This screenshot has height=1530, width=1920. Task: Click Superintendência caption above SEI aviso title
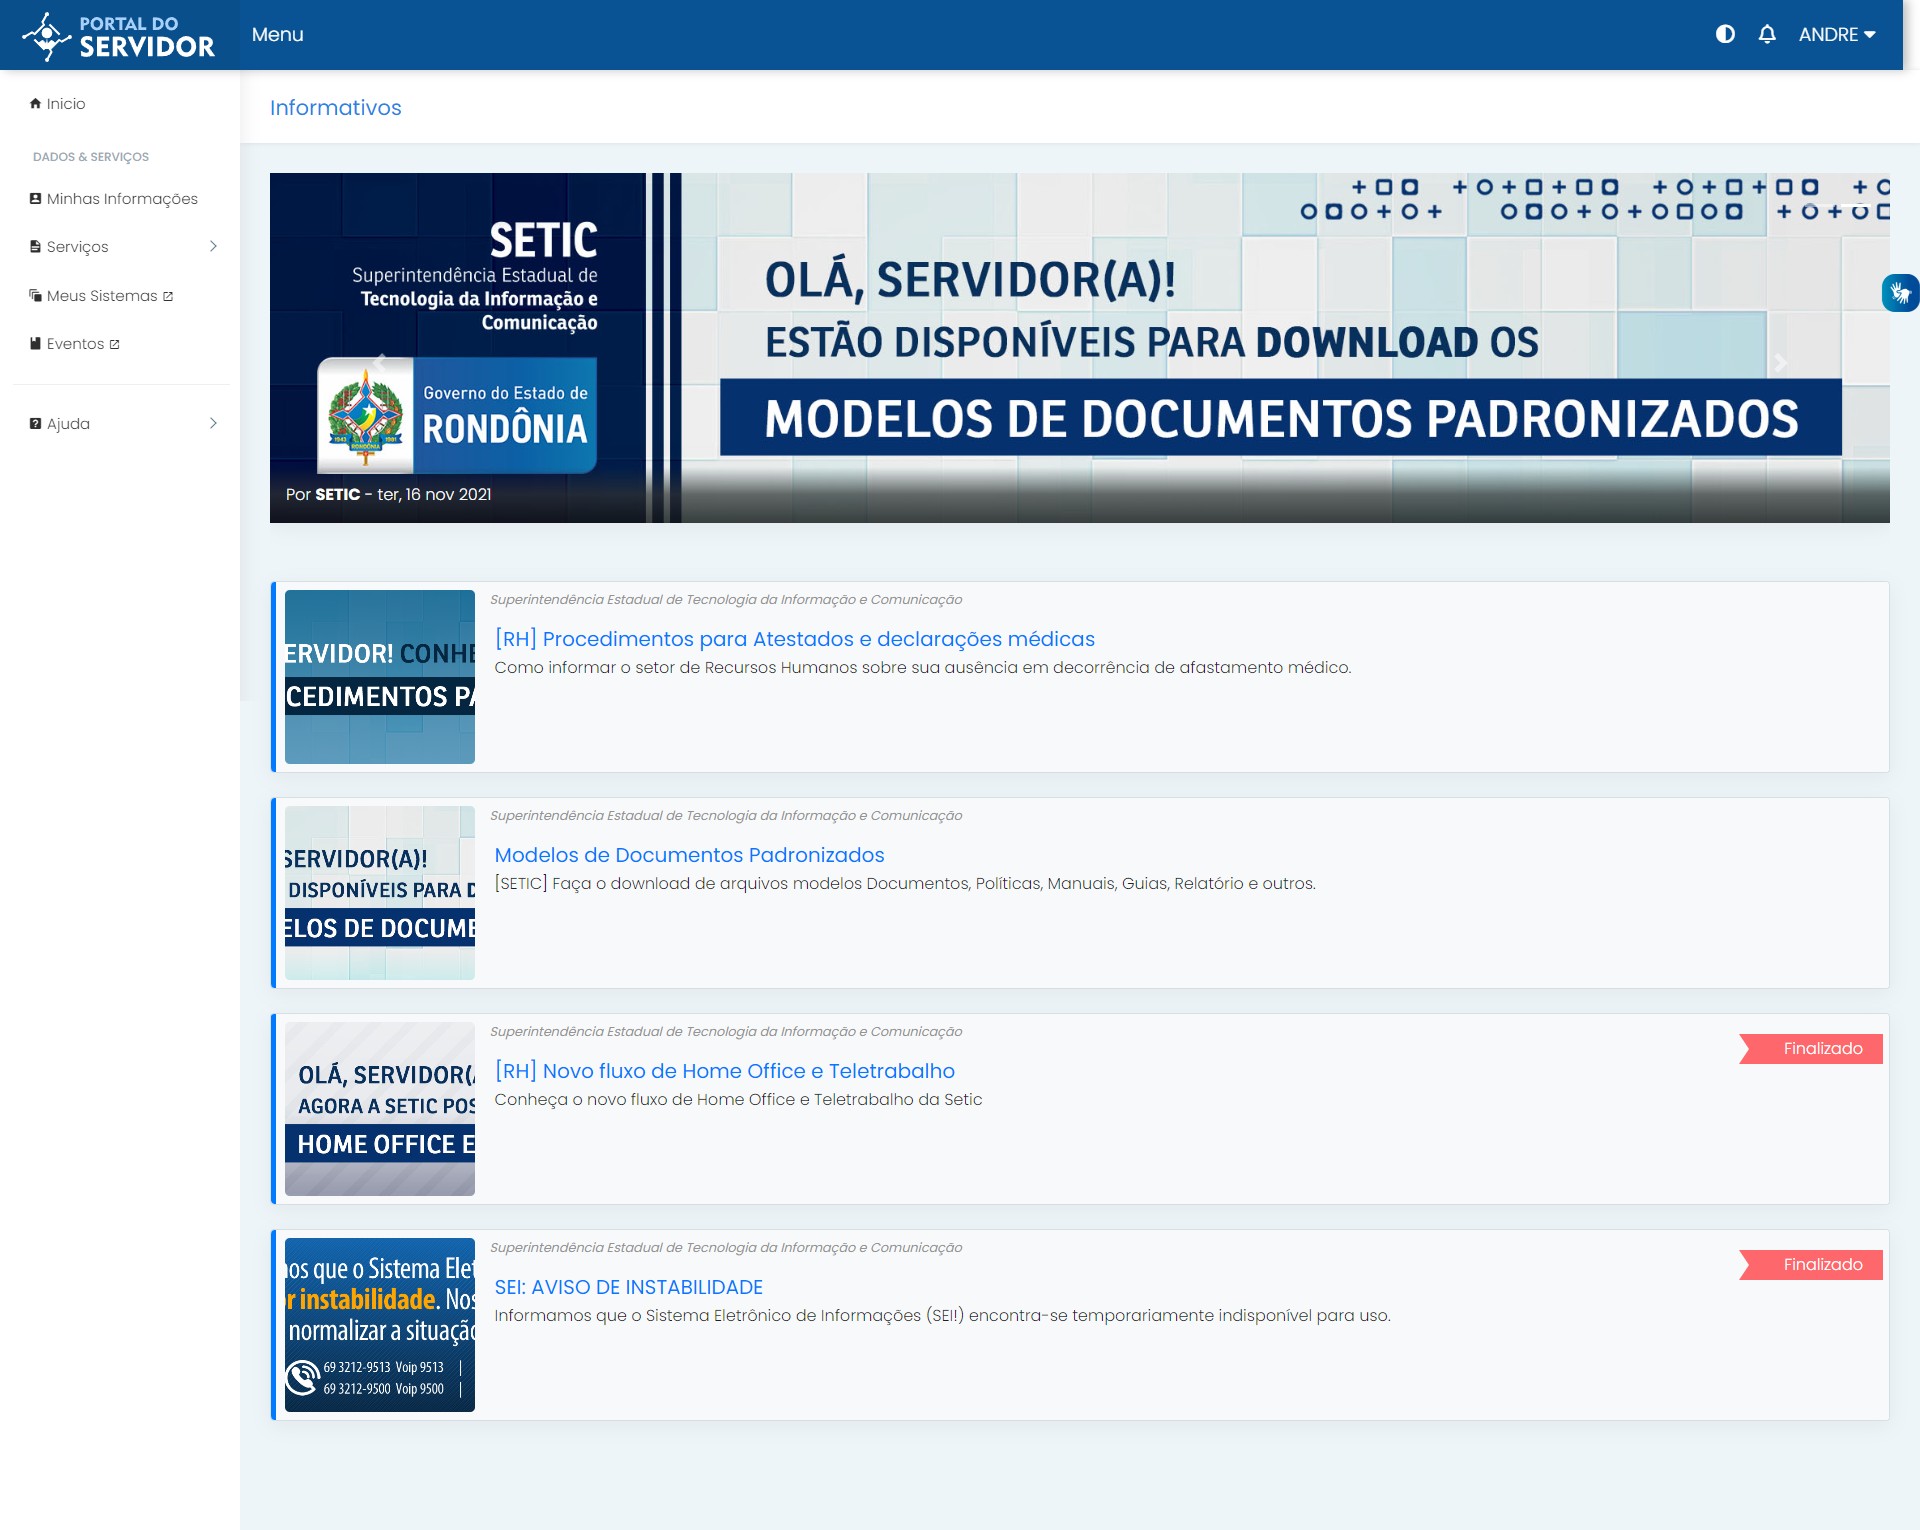click(726, 1248)
